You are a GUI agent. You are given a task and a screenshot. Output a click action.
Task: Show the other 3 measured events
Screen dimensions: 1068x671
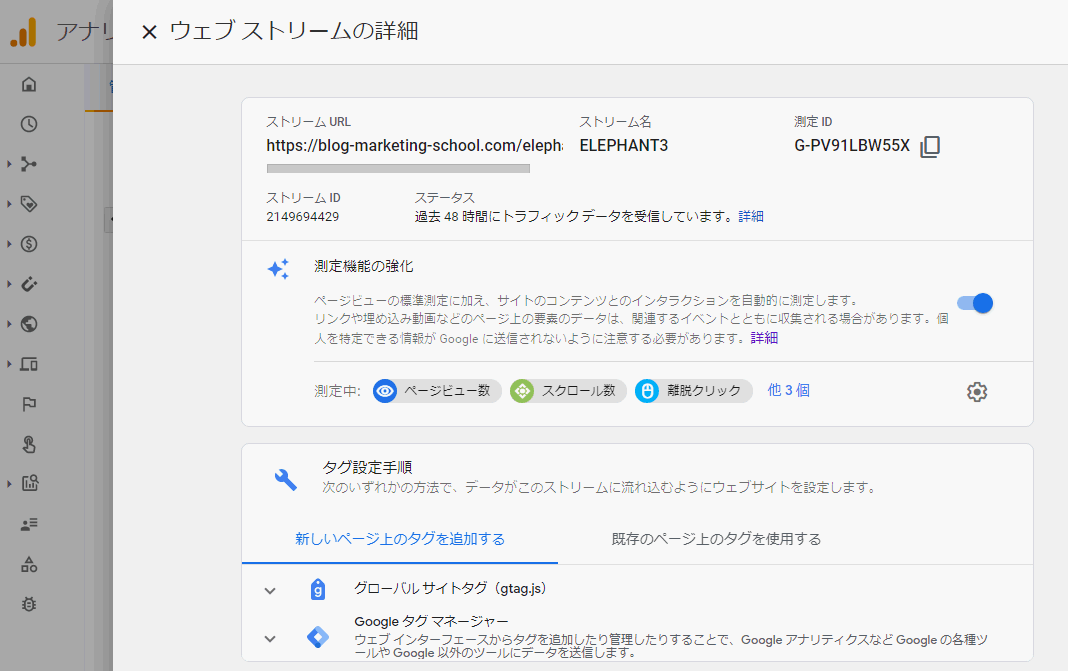pos(788,390)
